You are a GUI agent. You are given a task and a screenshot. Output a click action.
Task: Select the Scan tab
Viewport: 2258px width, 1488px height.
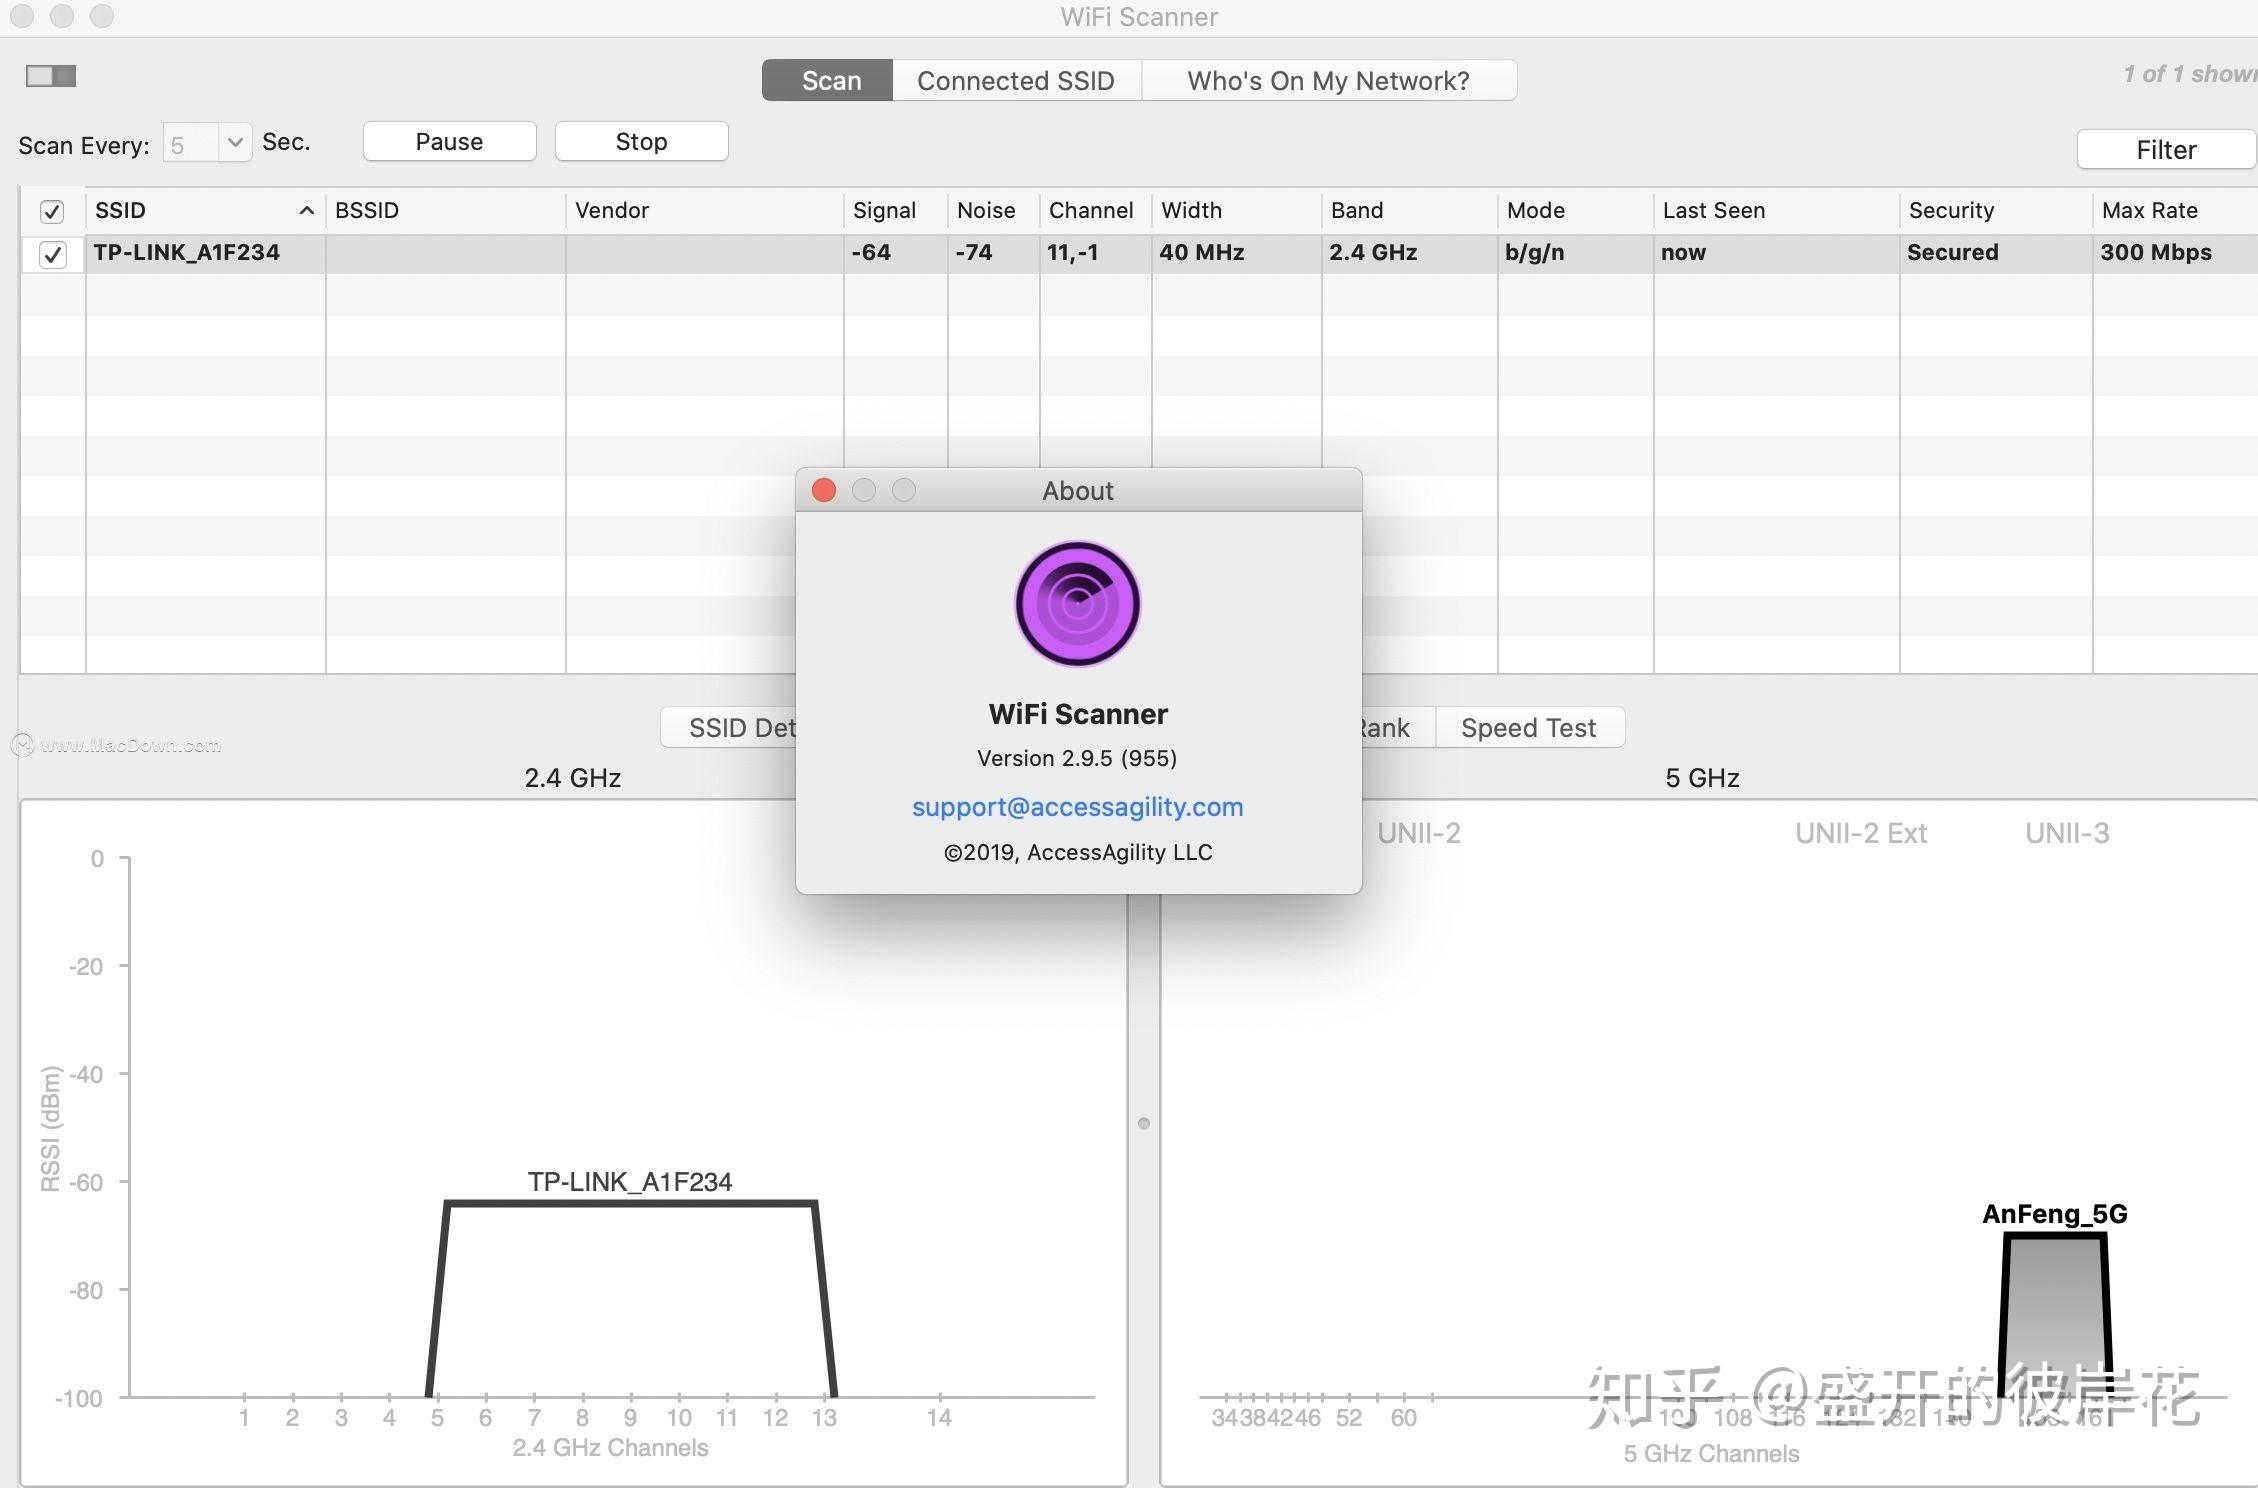coord(828,80)
